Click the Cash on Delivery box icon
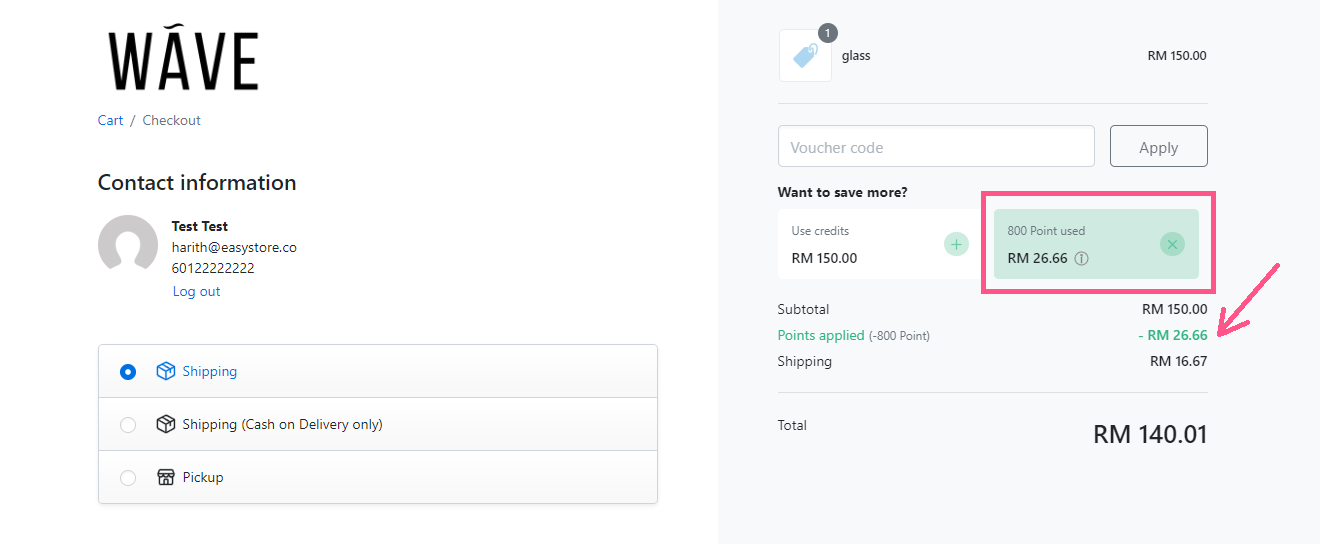The height and width of the screenshot is (544, 1320). (x=166, y=424)
